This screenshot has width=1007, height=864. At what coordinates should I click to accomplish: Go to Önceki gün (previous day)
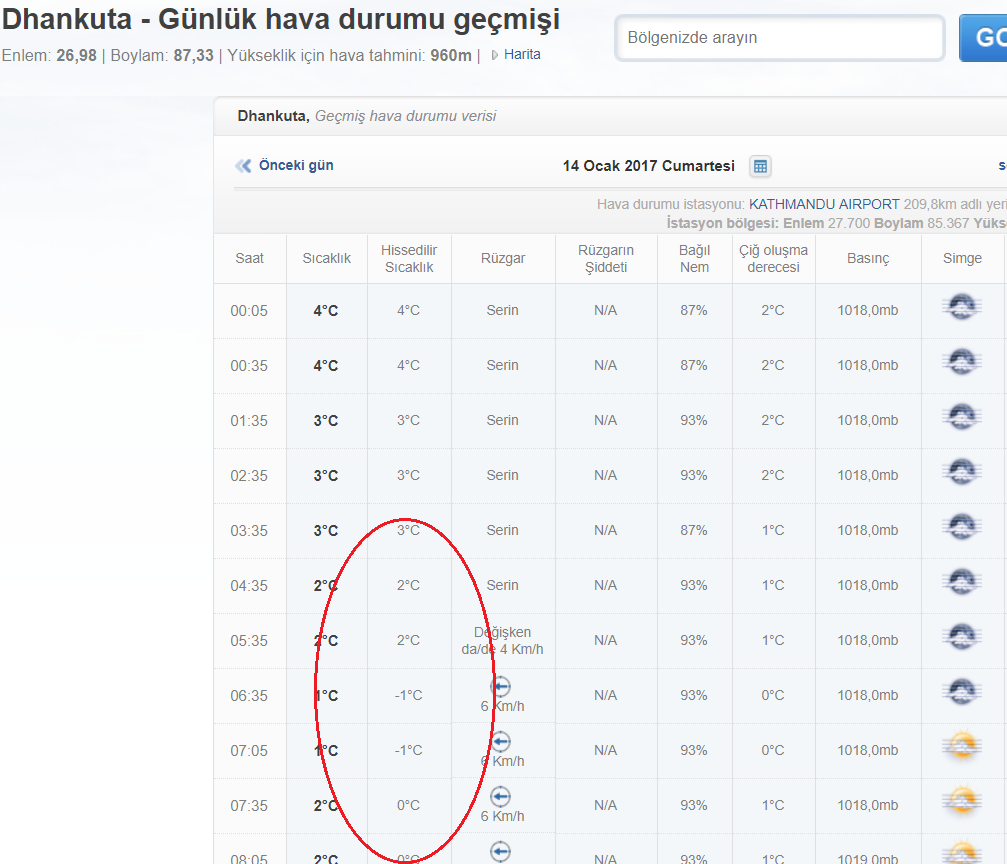(x=296, y=165)
